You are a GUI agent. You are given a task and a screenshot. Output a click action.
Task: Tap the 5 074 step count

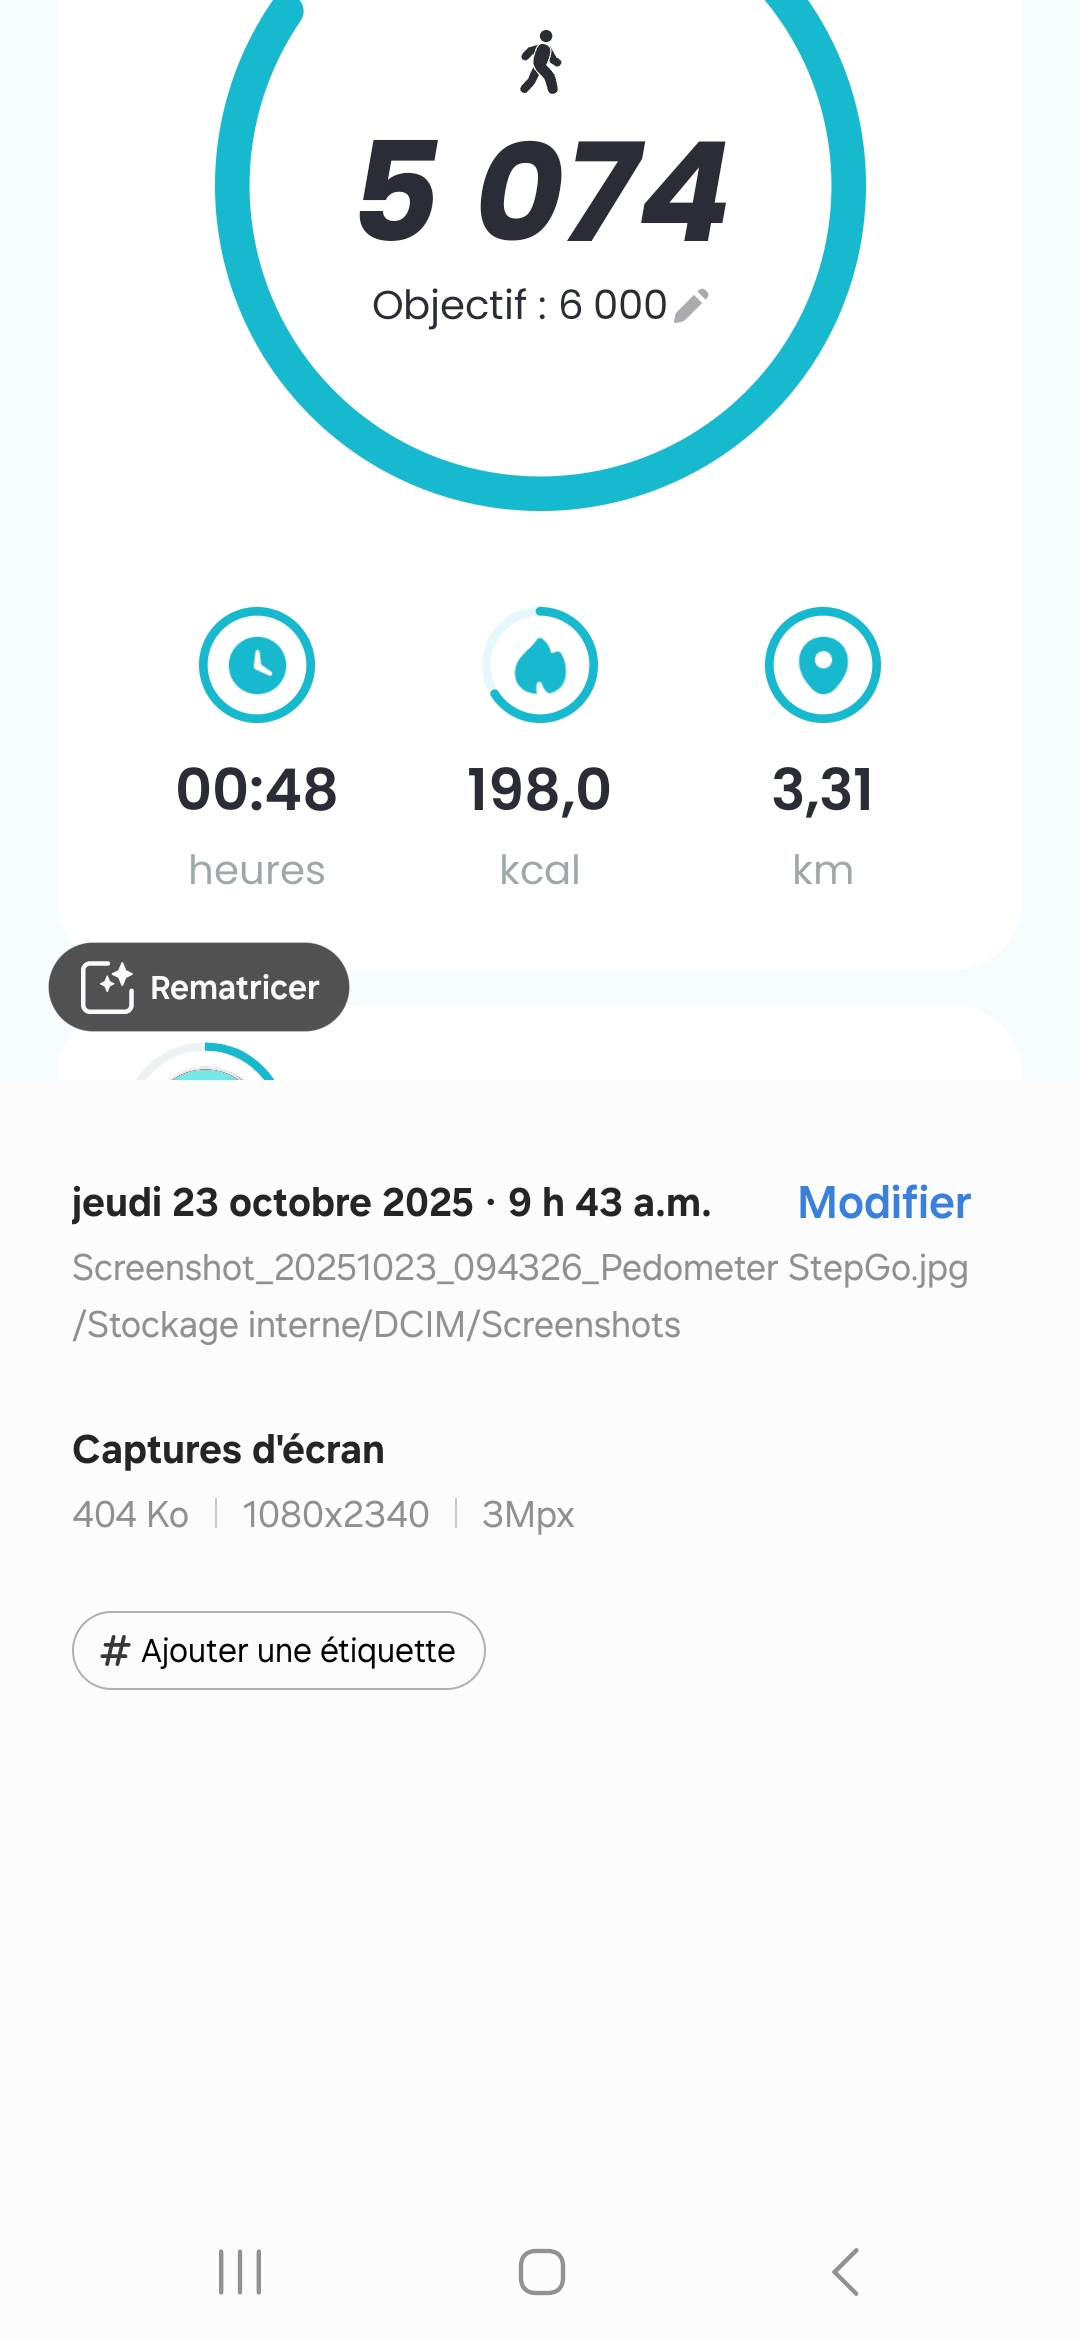[x=541, y=192]
